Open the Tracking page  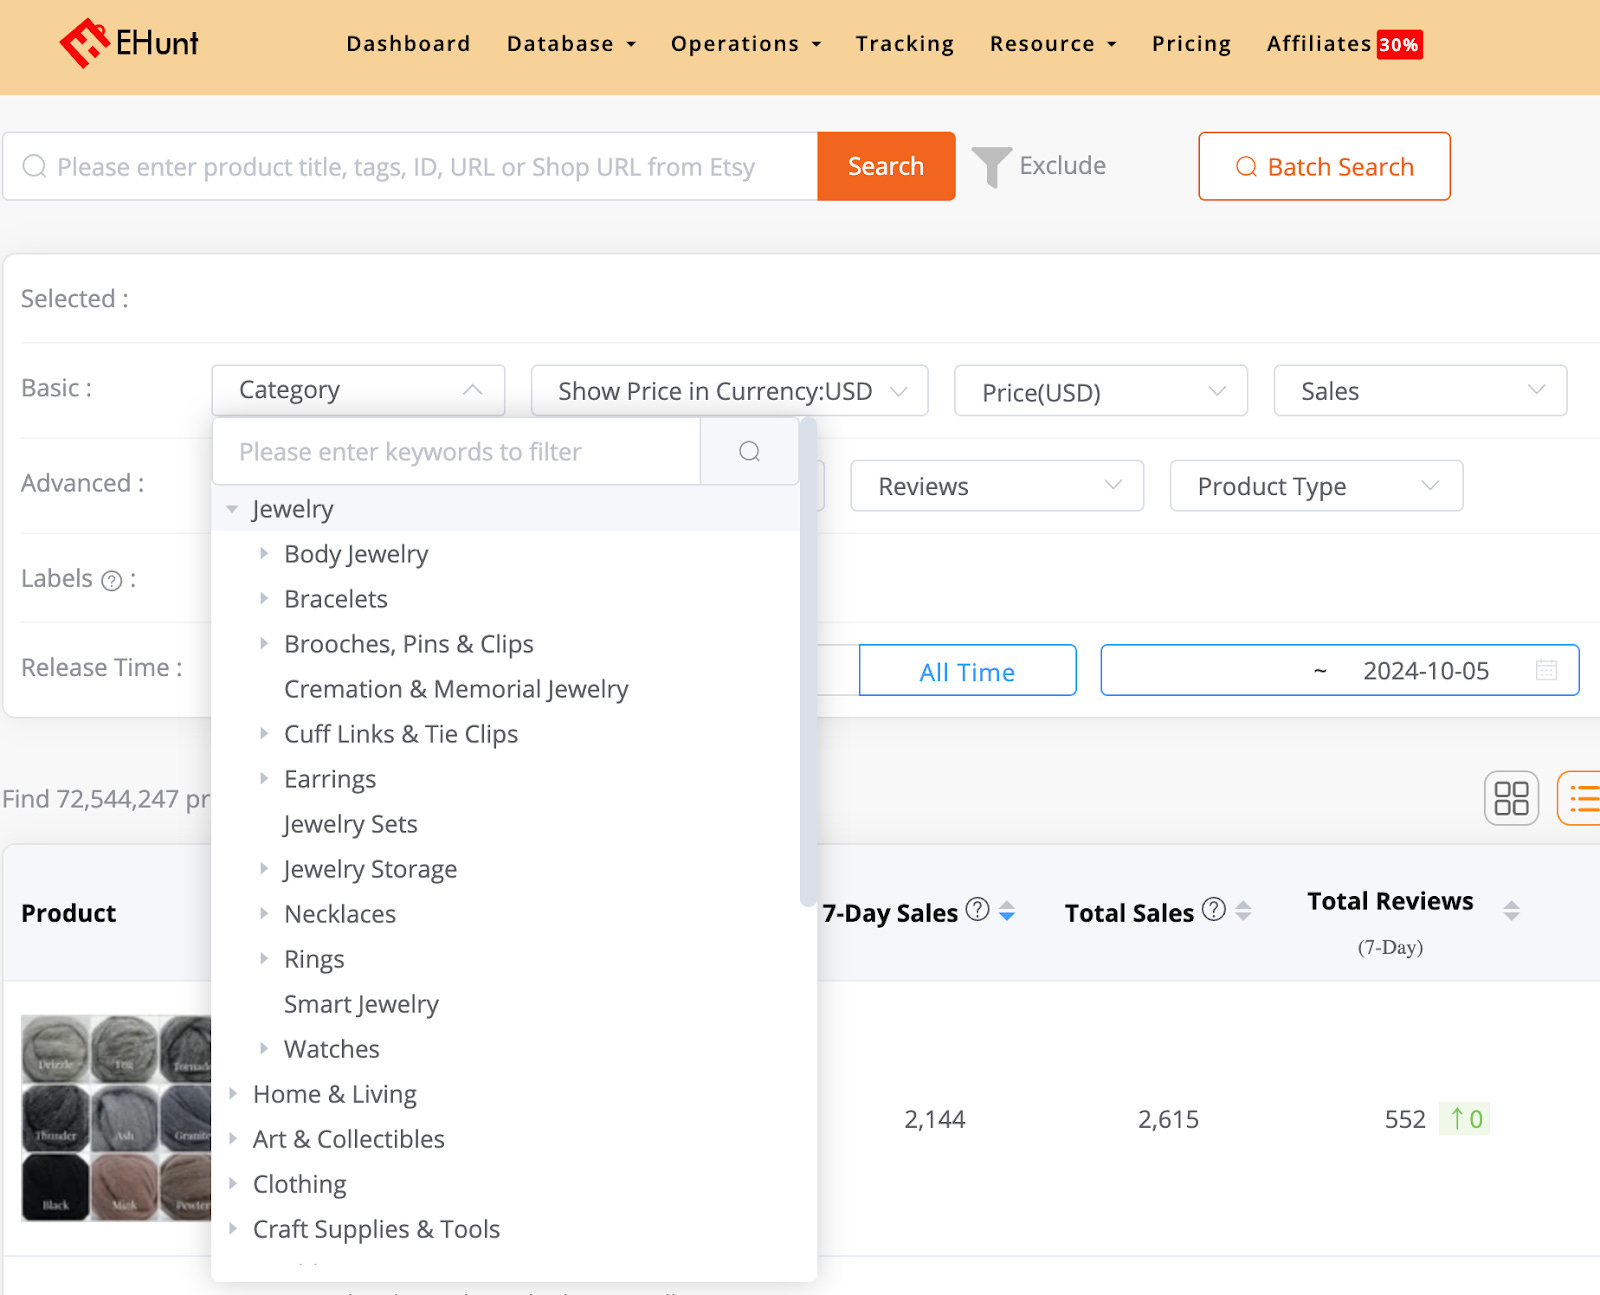click(905, 44)
